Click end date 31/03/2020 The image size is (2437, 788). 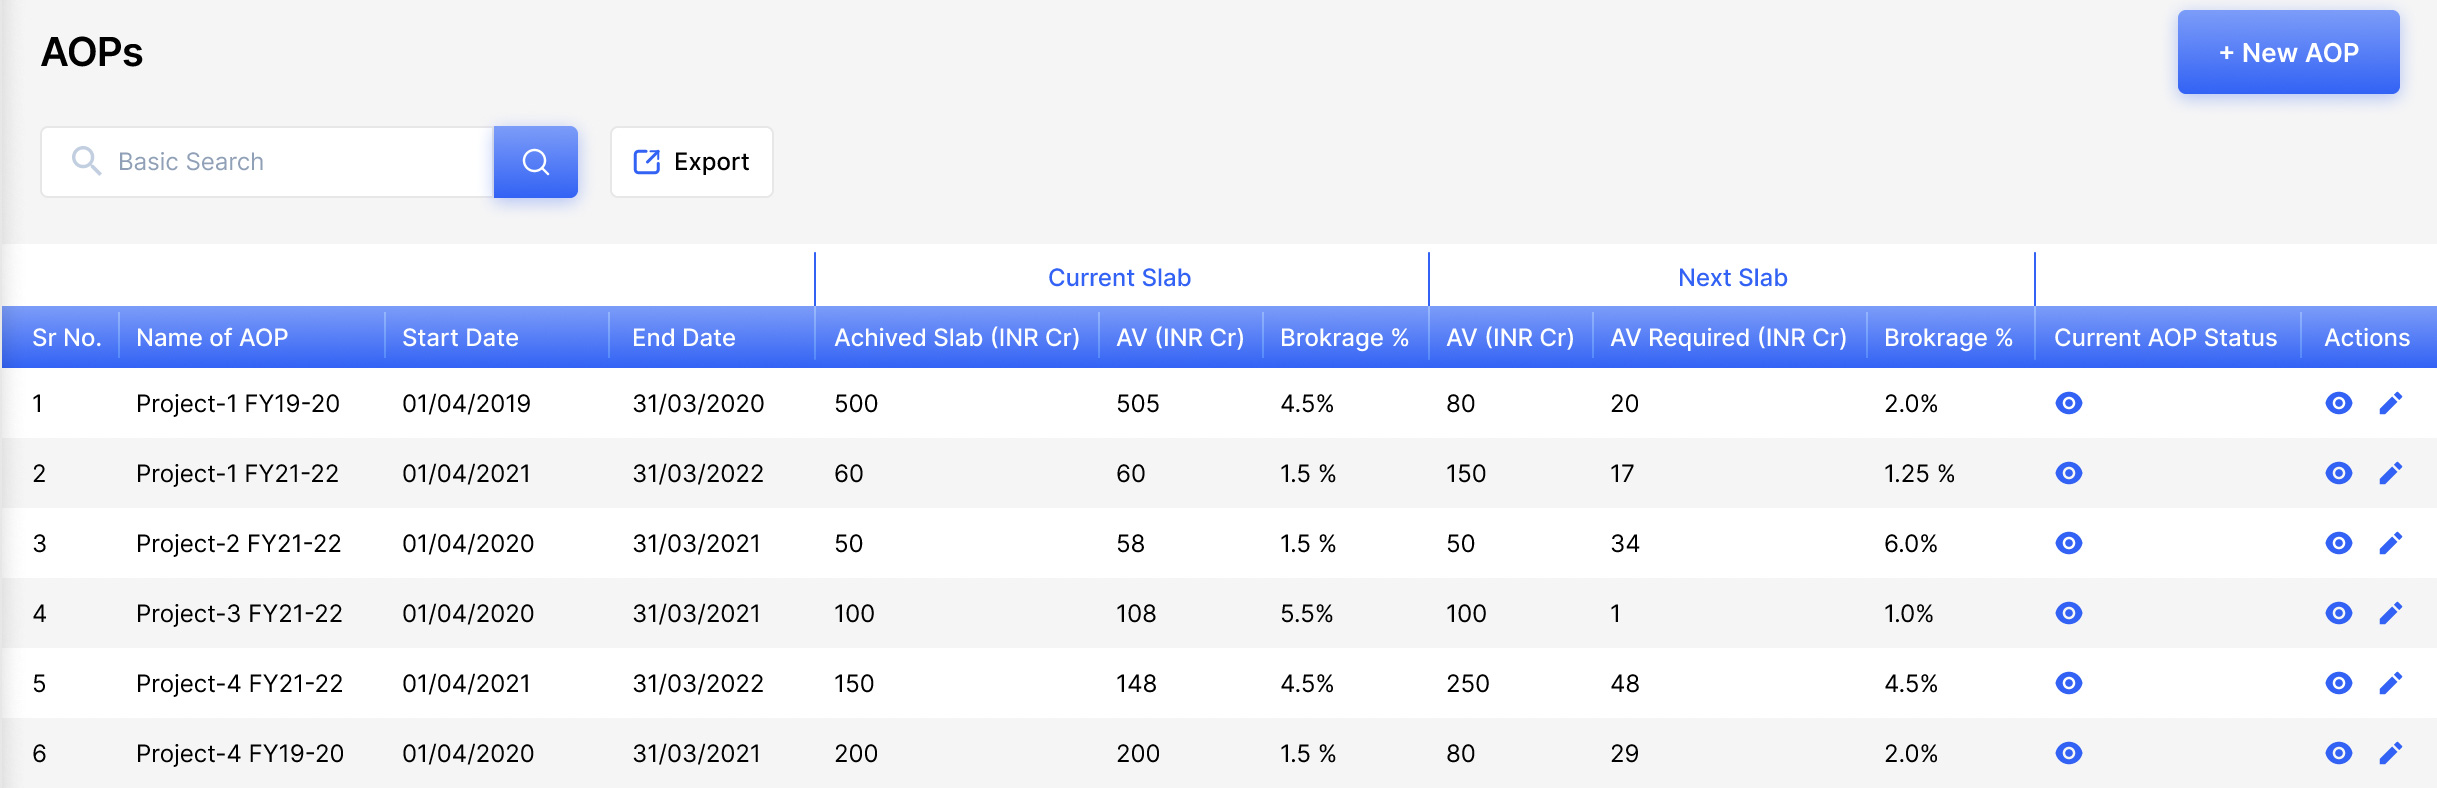point(698,403)
